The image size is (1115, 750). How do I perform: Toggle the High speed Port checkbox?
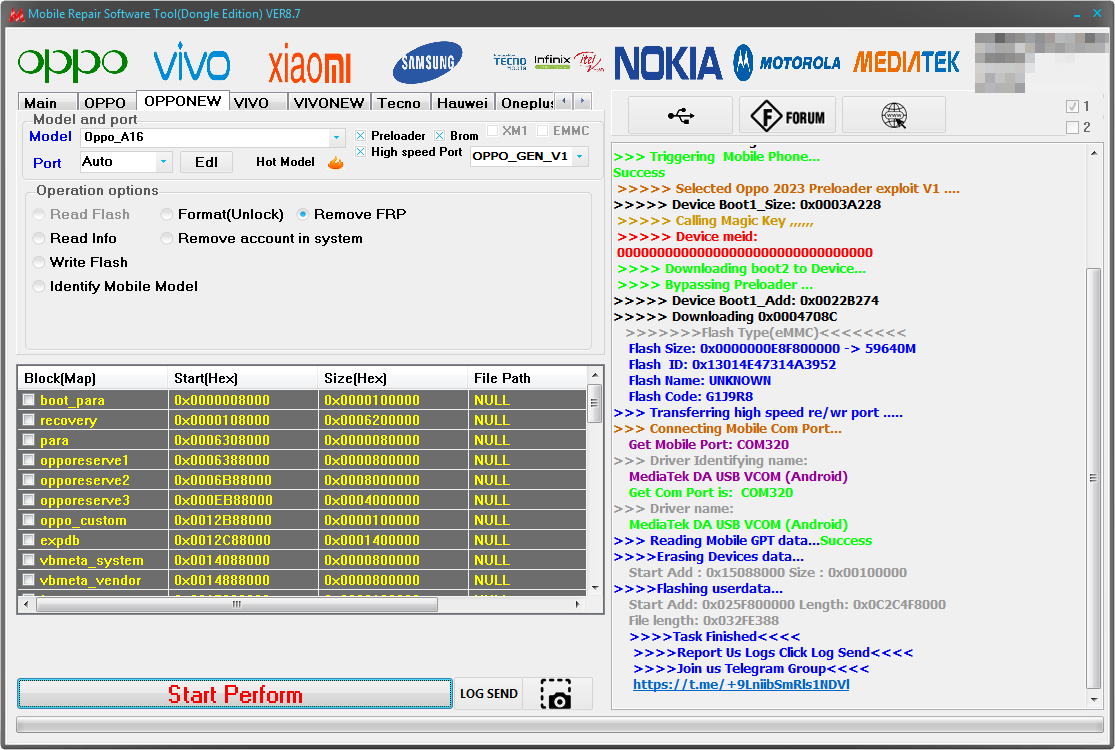click(x=361, y=151)
